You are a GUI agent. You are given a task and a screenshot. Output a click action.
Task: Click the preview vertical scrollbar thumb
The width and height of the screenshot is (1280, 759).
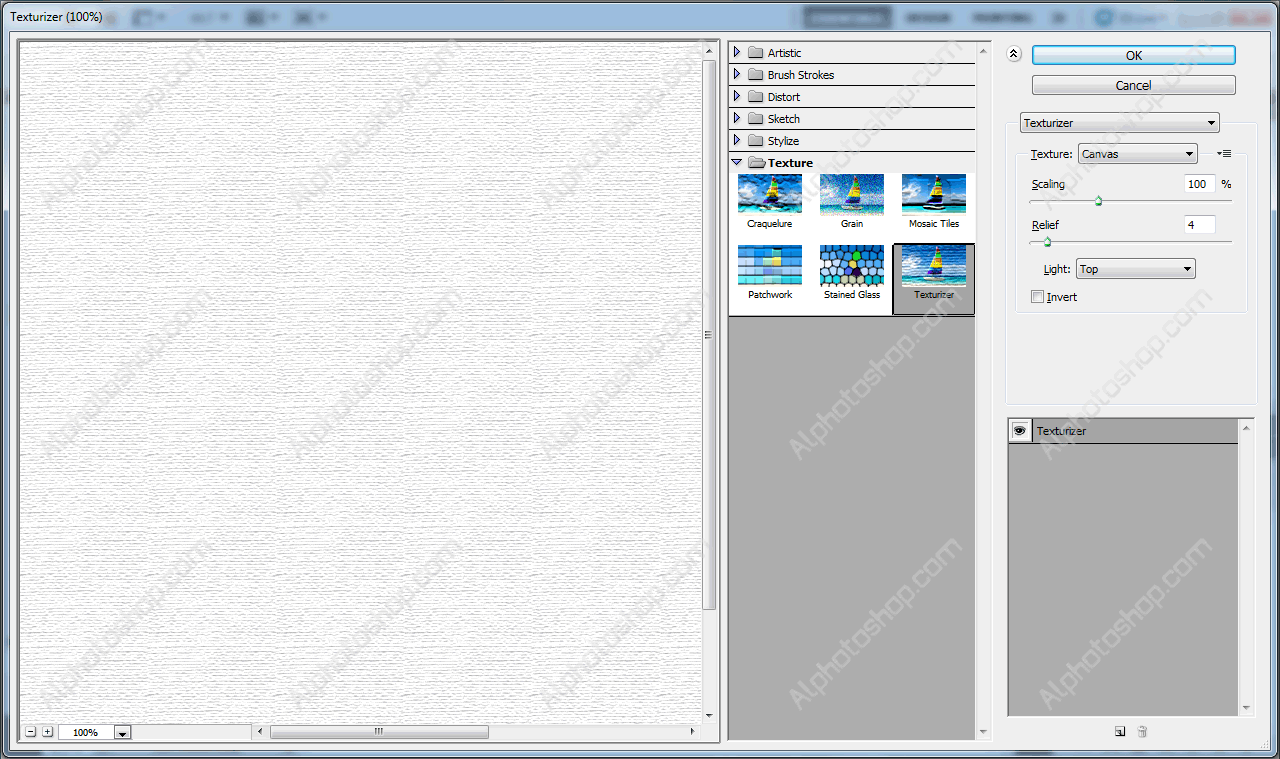(x=710, y=335)
